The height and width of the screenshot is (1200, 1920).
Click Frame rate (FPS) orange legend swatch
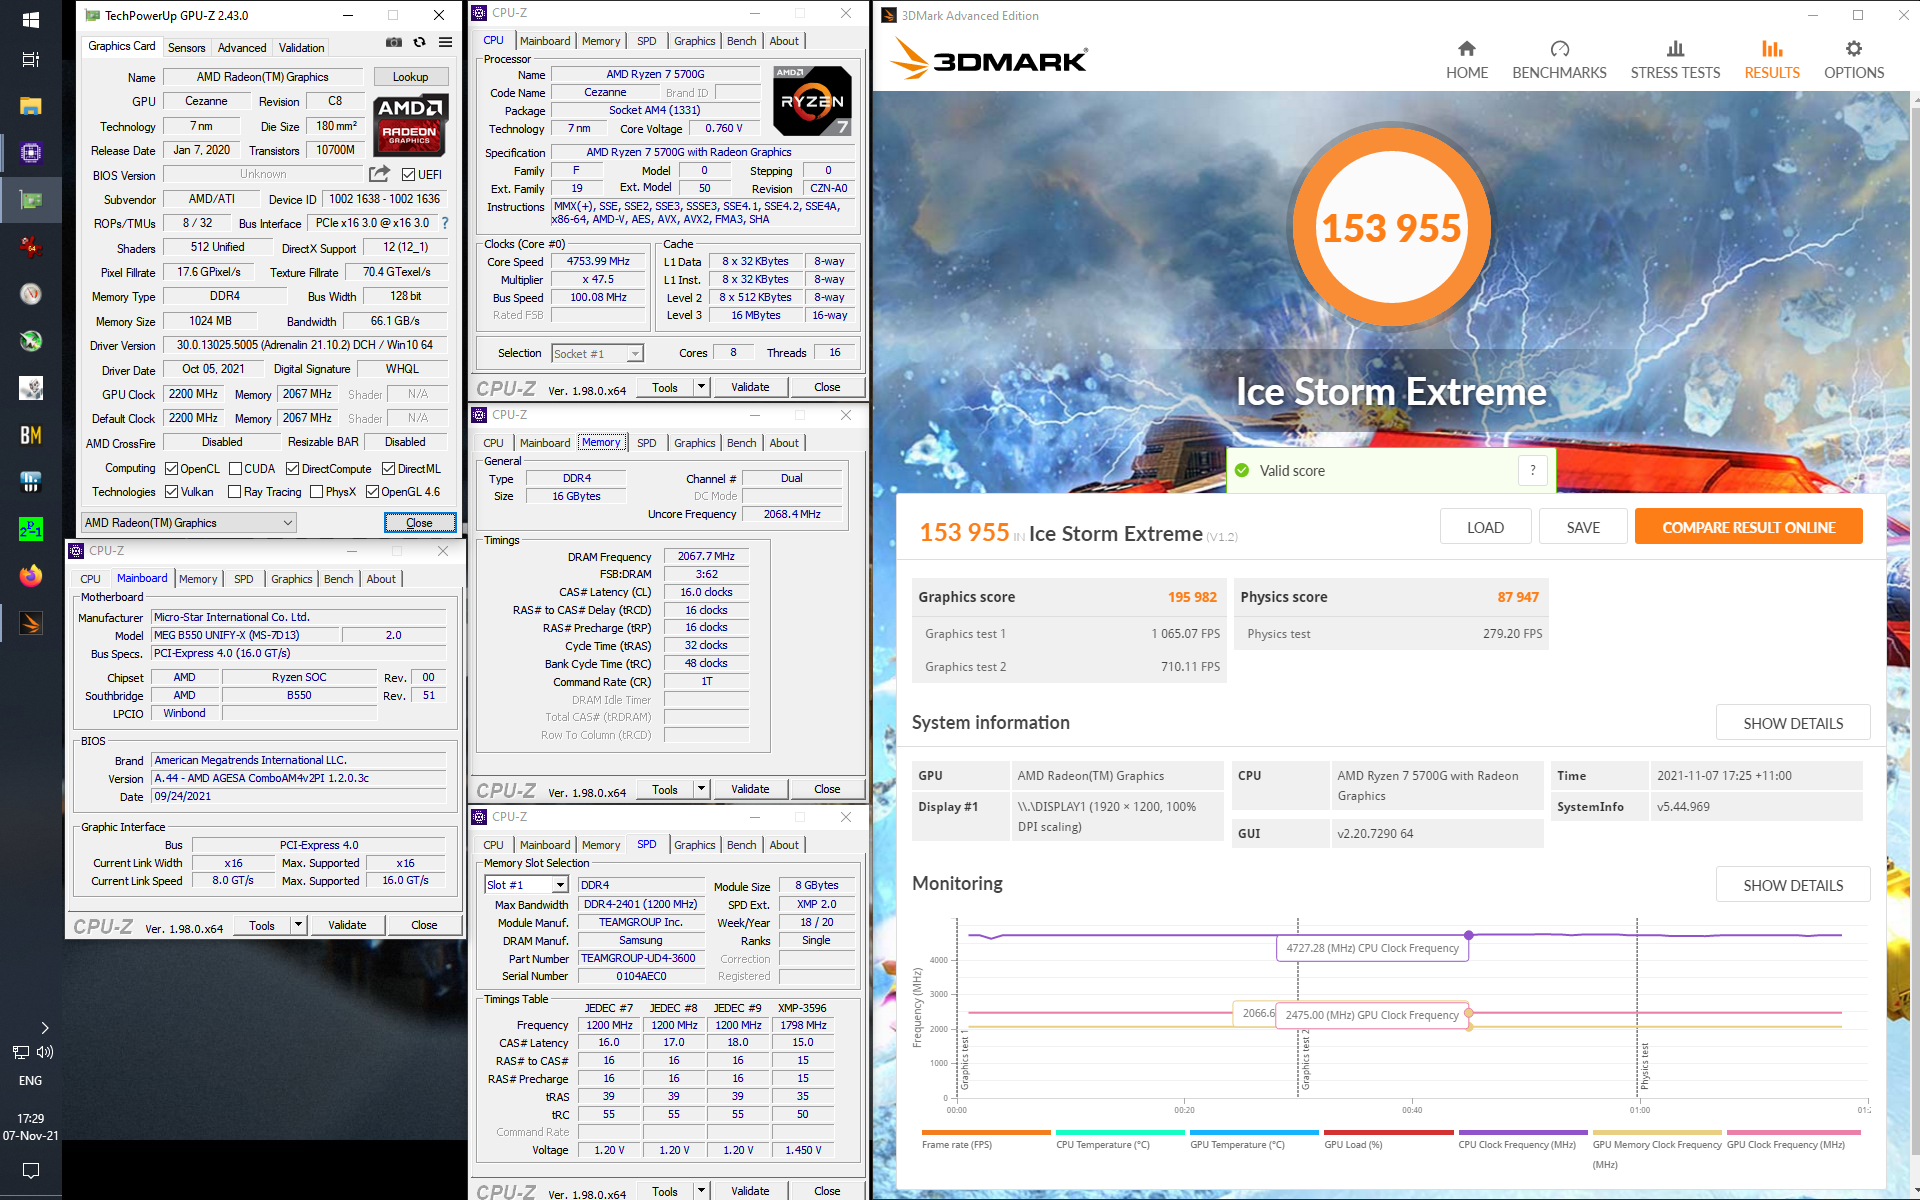coord(986,1132)
